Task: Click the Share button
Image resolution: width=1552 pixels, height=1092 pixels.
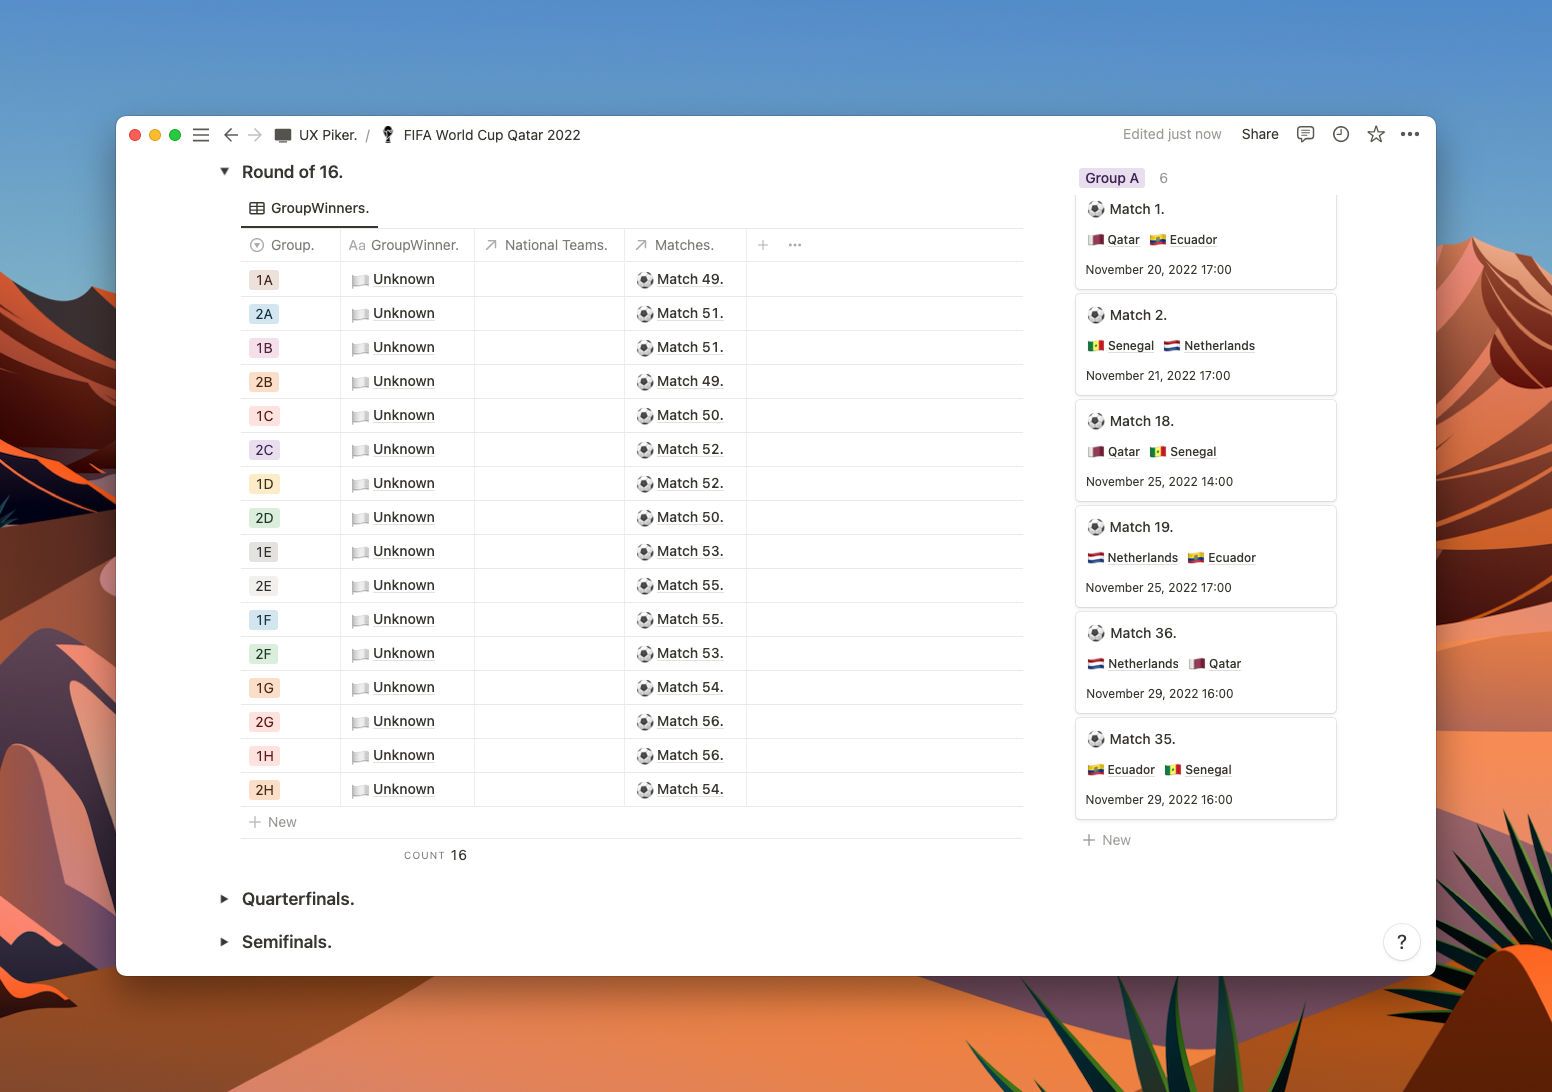Action: (x=1260, y=134)
